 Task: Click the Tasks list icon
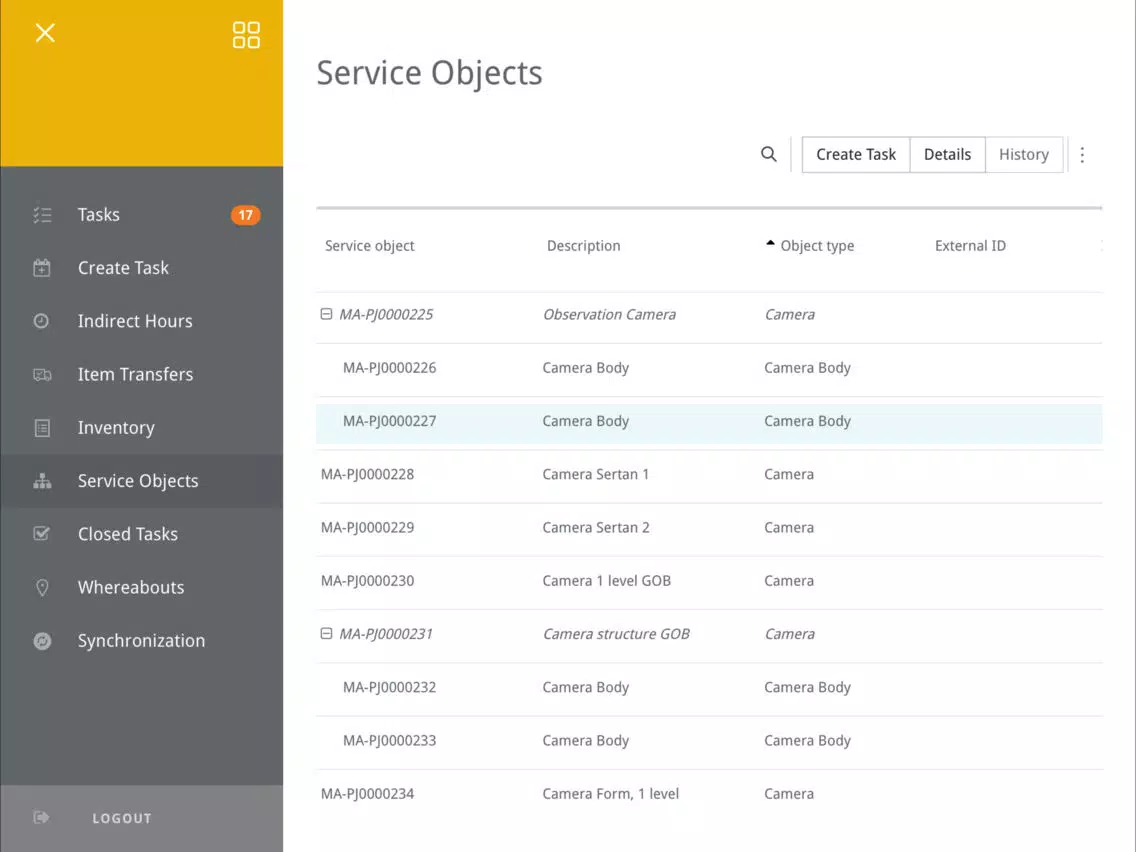(x=42, y=214)
